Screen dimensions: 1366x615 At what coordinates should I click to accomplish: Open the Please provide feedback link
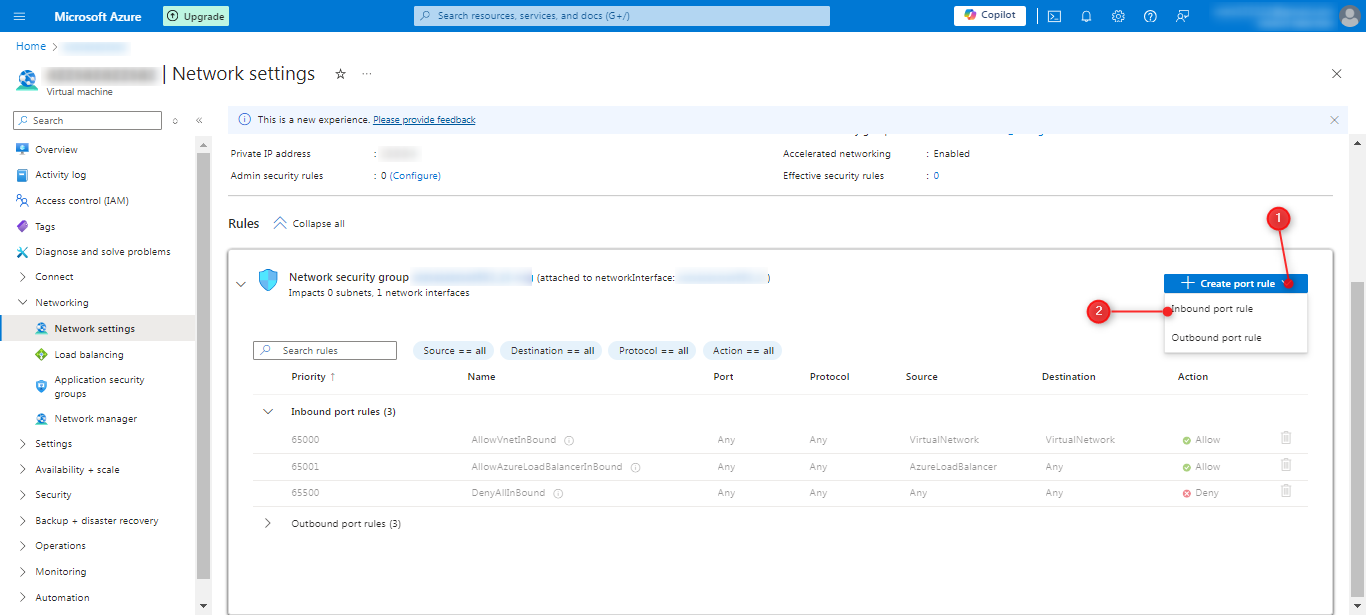424,120
